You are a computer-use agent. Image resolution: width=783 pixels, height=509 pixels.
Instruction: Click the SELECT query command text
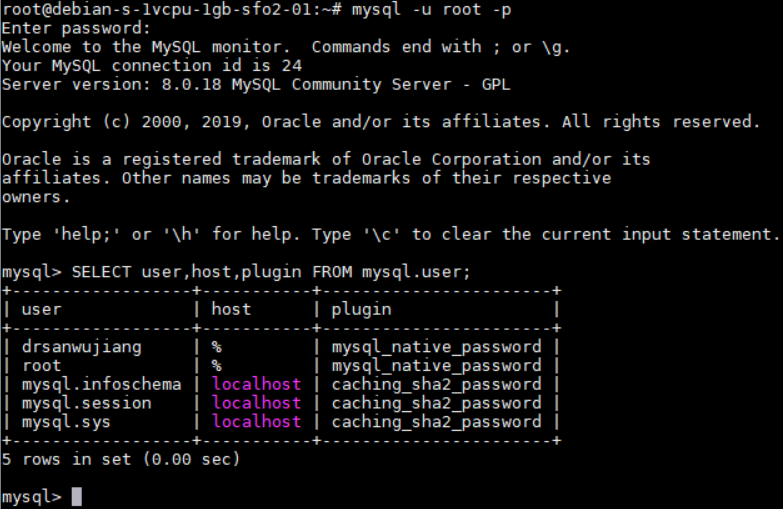point(271,272)
